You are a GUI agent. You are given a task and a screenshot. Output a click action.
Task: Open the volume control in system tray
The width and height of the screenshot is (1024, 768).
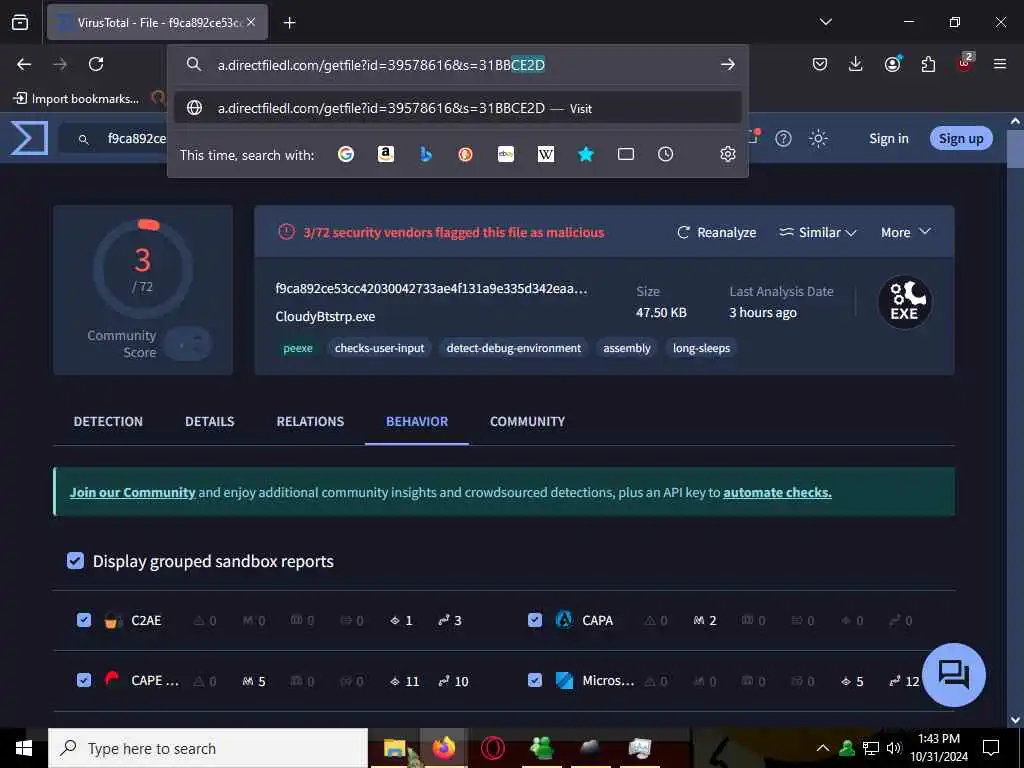click(x=894, y=748)
